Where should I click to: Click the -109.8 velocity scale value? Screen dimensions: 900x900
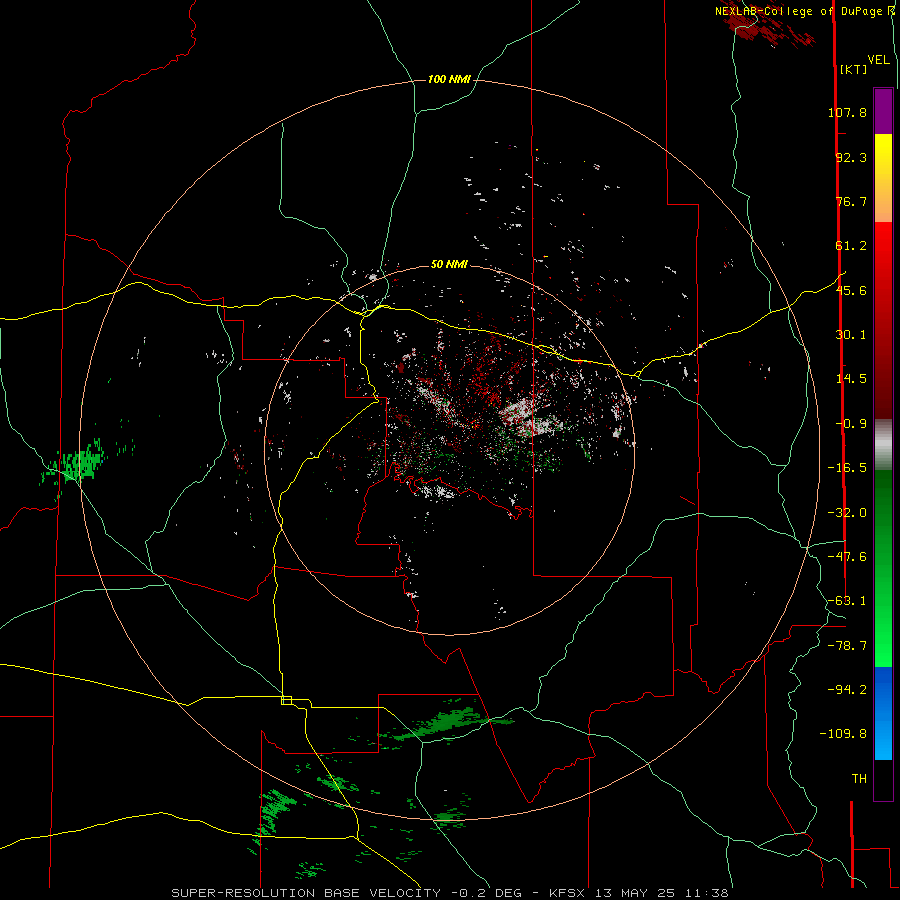[x=843, y=734]
